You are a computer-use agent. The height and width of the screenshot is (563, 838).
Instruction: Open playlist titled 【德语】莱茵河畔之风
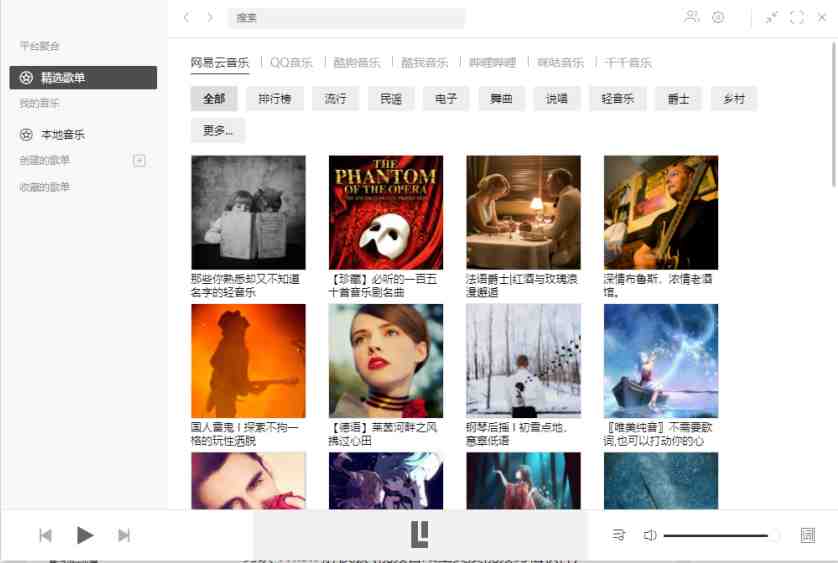383,434
